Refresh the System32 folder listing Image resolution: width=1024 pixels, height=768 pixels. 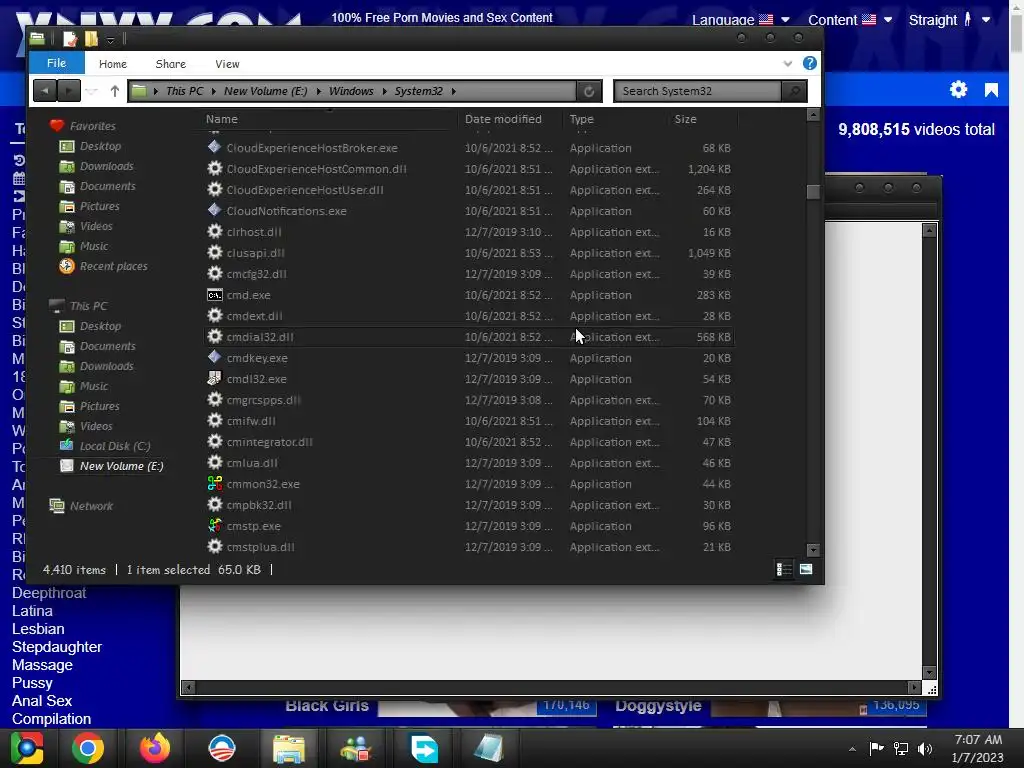[589, 91]
